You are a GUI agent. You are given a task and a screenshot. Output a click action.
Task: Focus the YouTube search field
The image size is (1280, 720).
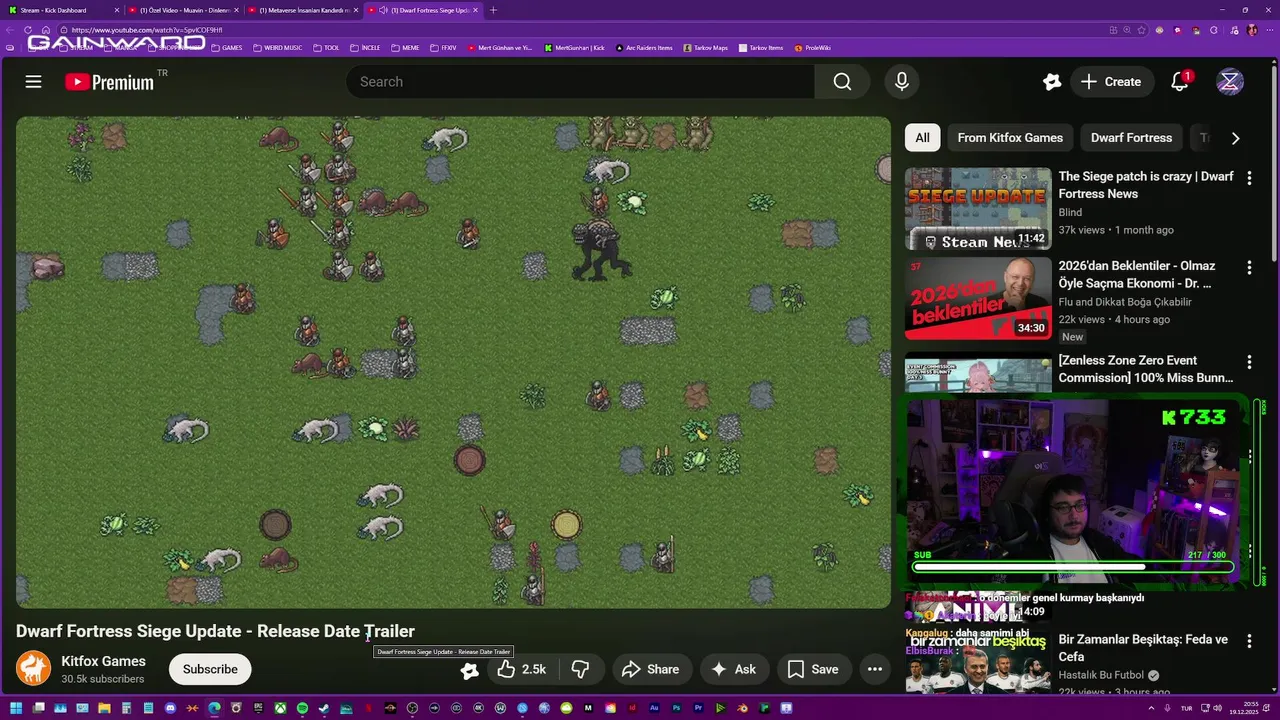tap(580, 82)
